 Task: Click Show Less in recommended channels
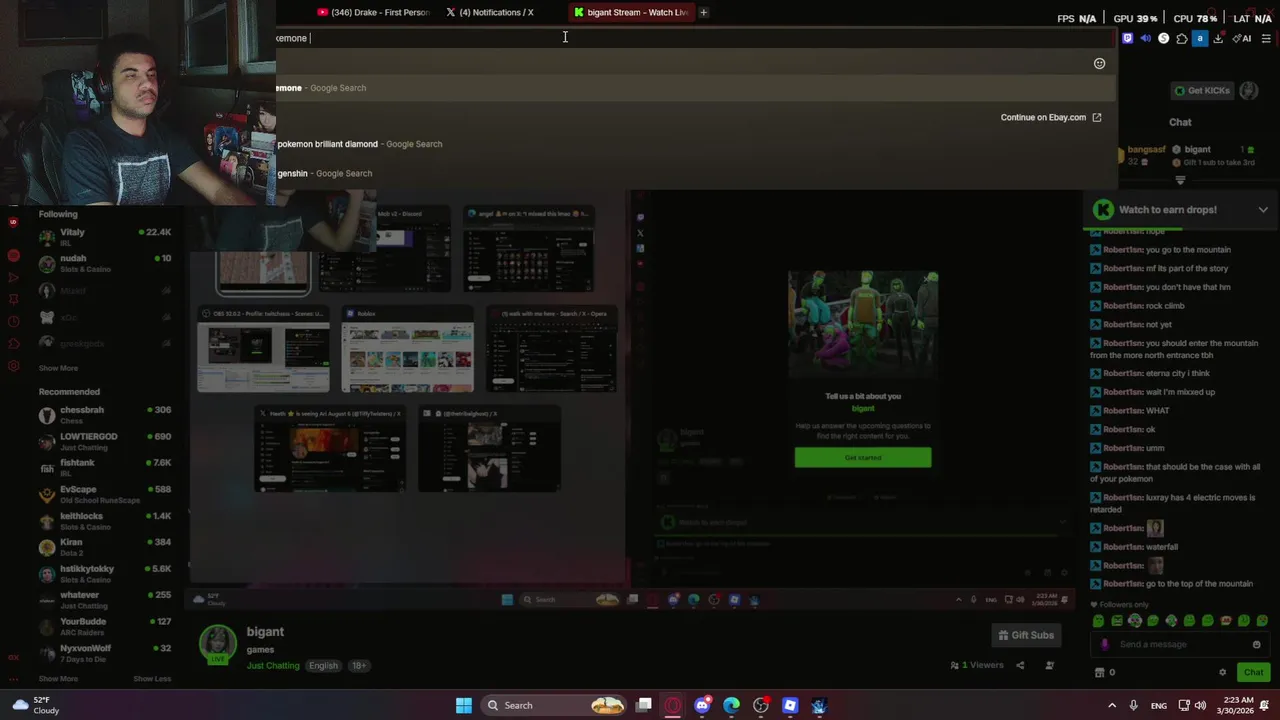(152, 679)
